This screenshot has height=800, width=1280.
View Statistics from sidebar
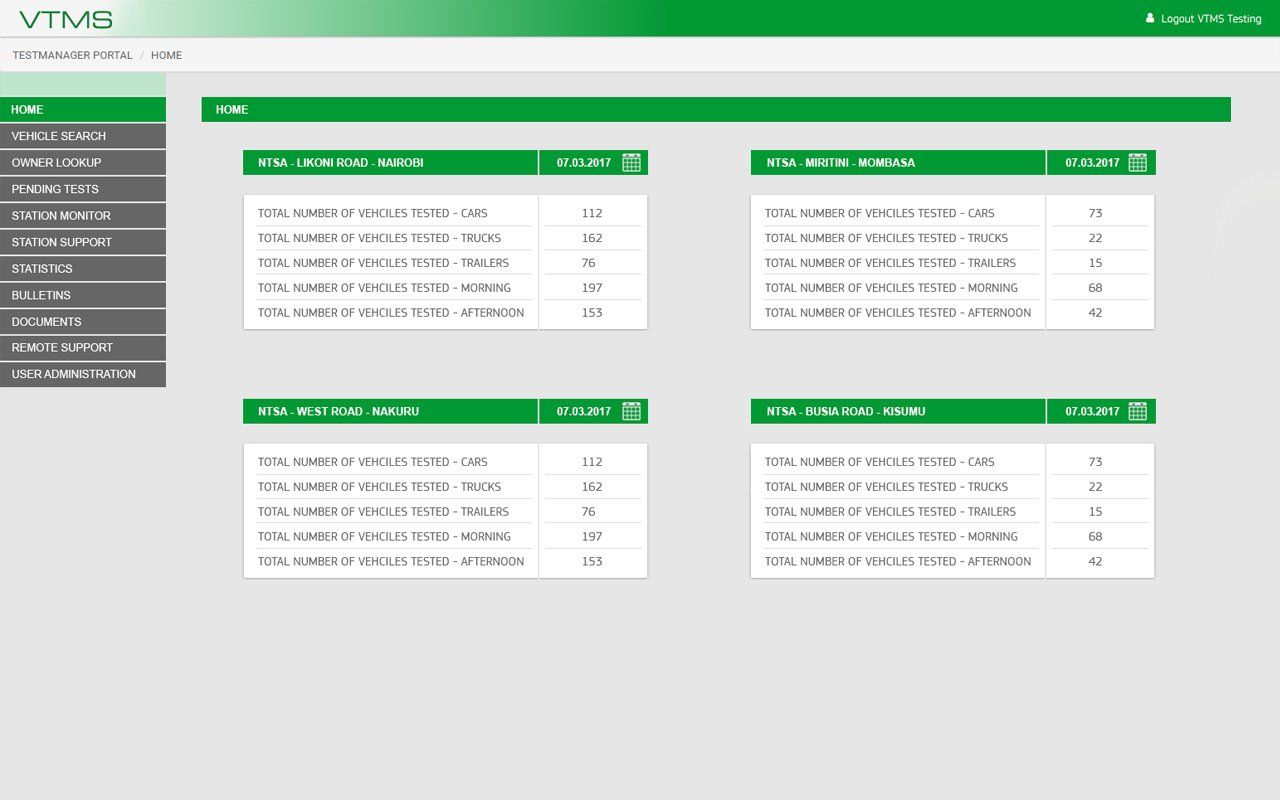(83, 268)
